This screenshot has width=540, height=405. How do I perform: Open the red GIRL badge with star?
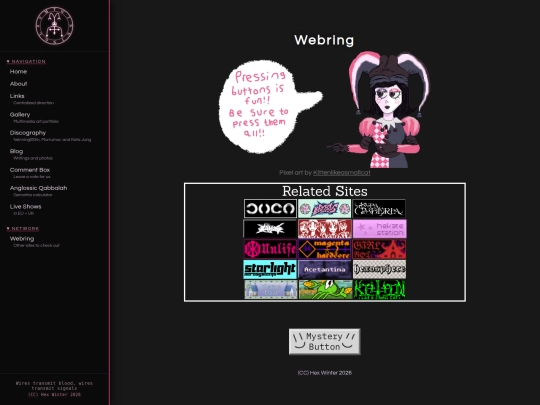pos(380,249)
